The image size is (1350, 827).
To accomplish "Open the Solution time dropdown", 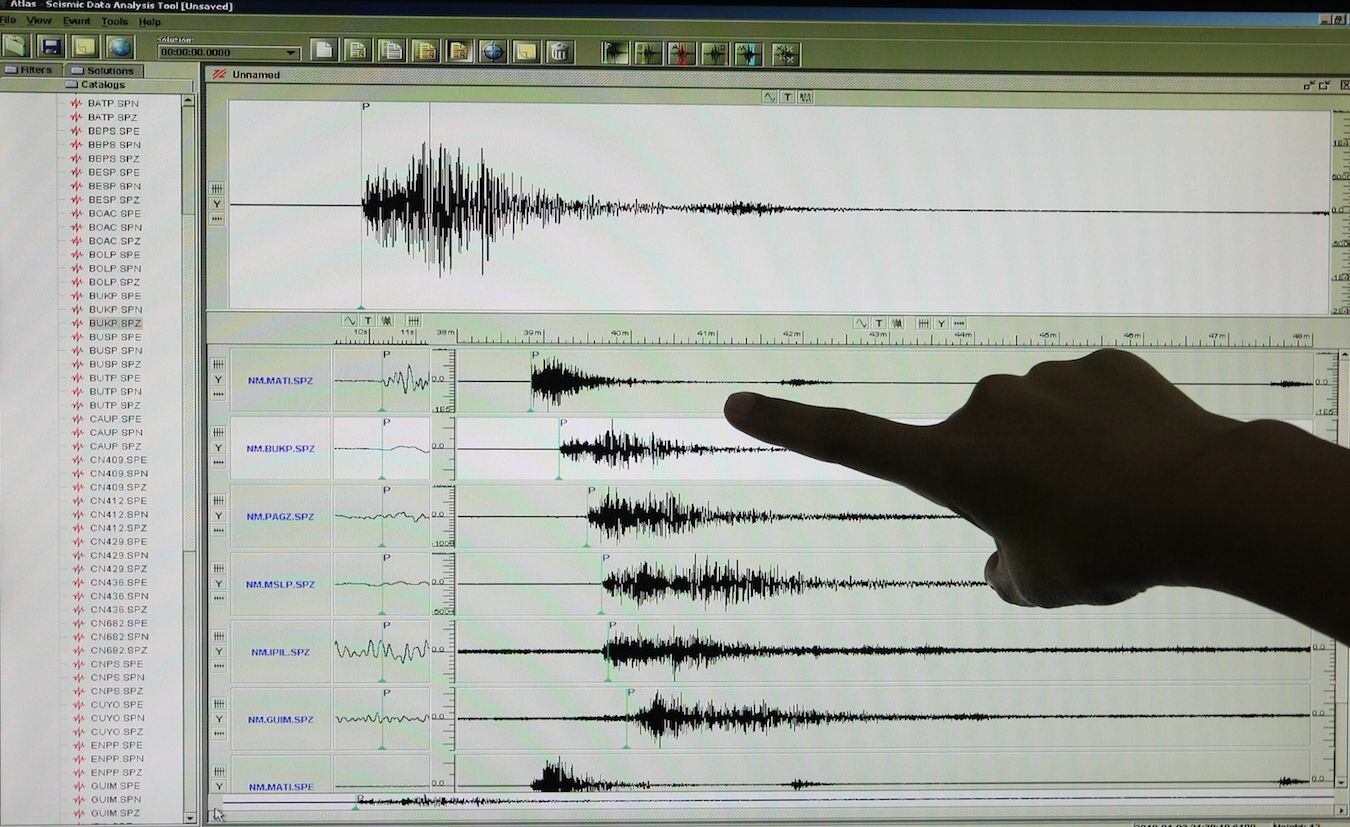I will pyautogui.click(x=291, y=53).
